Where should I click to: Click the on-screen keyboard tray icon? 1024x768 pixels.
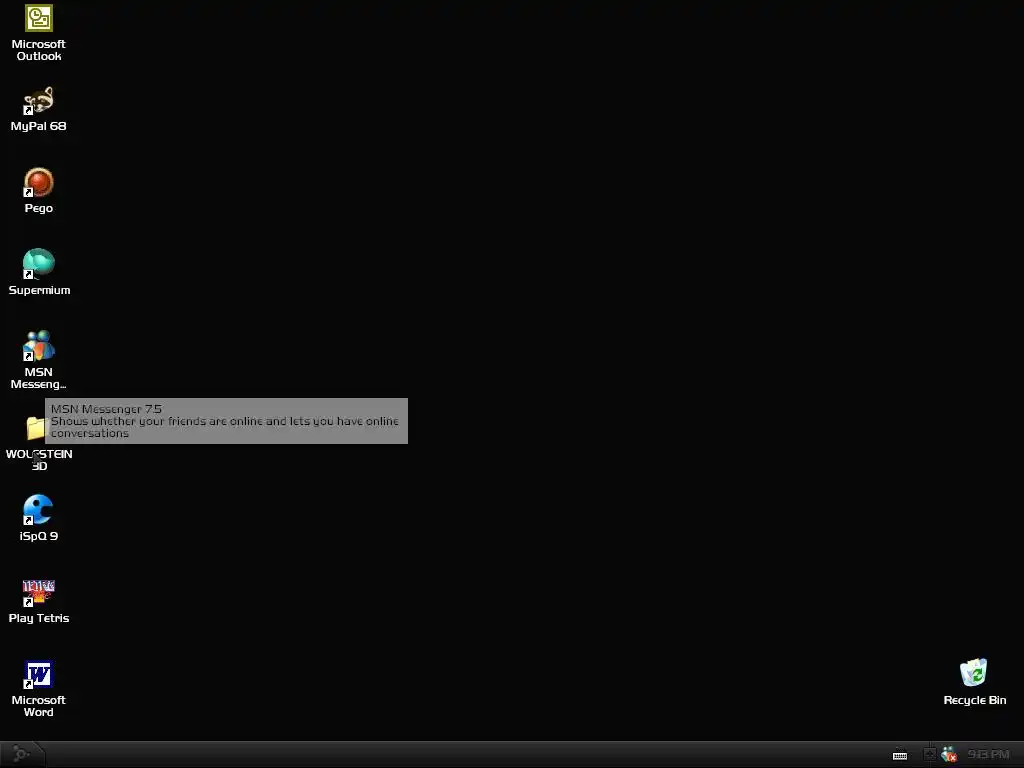[900, 755]
